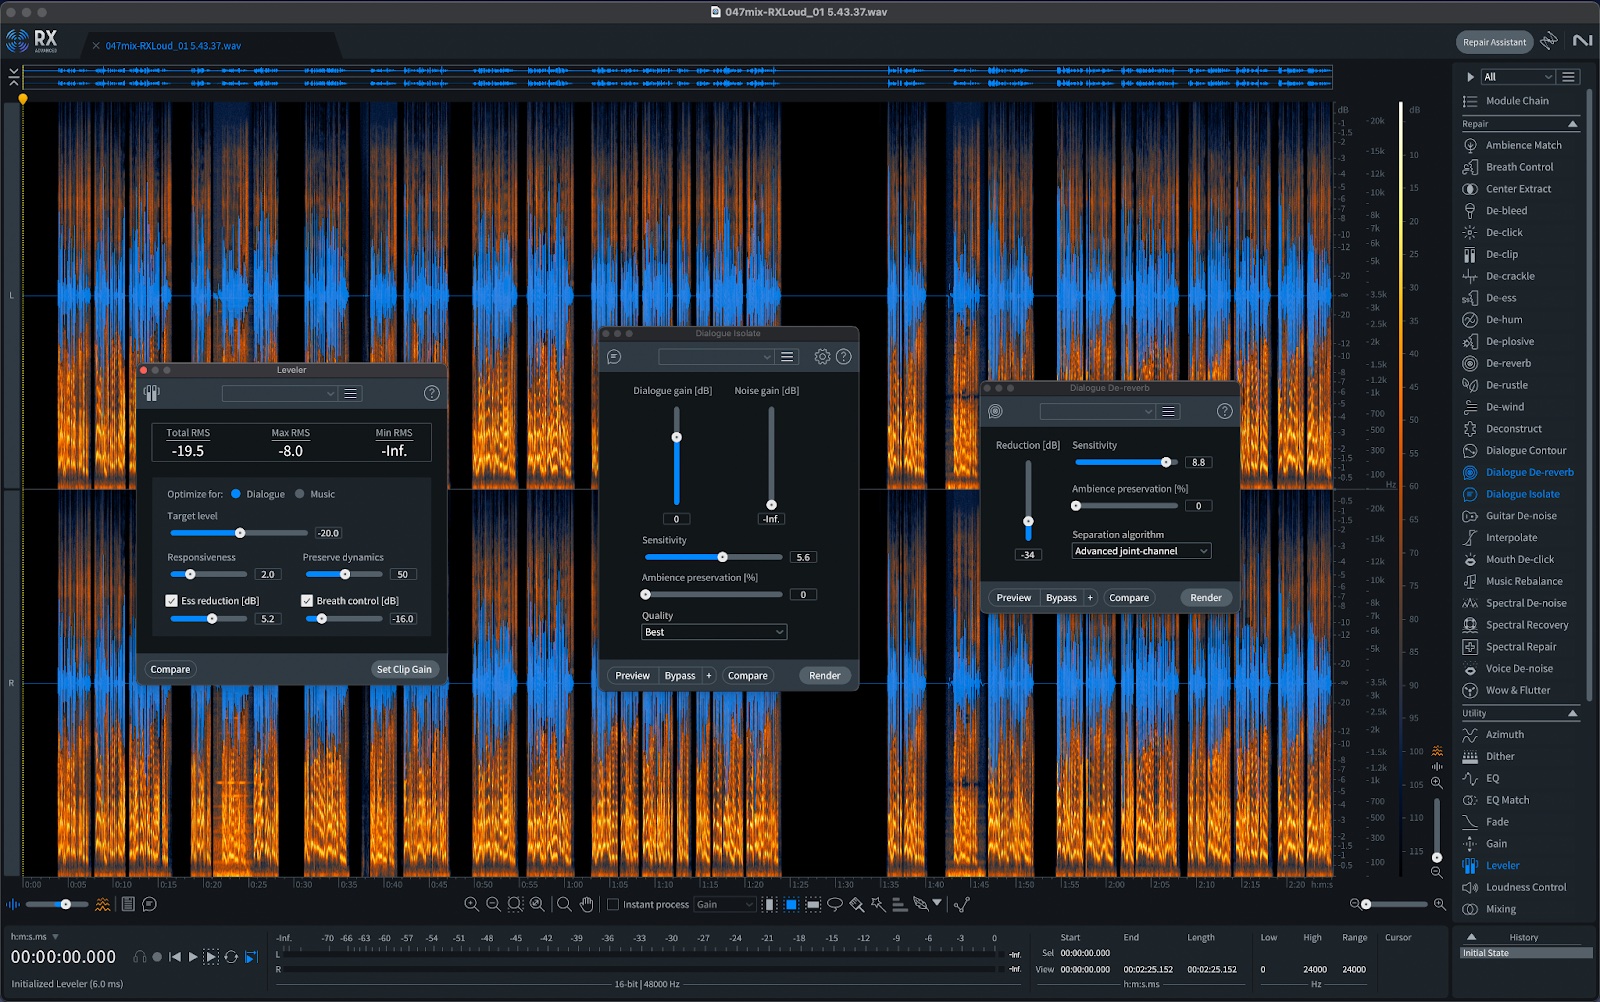Viewport: 1600px width, 1002px height.
Task: Open the EQ Match utility
Action: click(x=1506, y=800)
